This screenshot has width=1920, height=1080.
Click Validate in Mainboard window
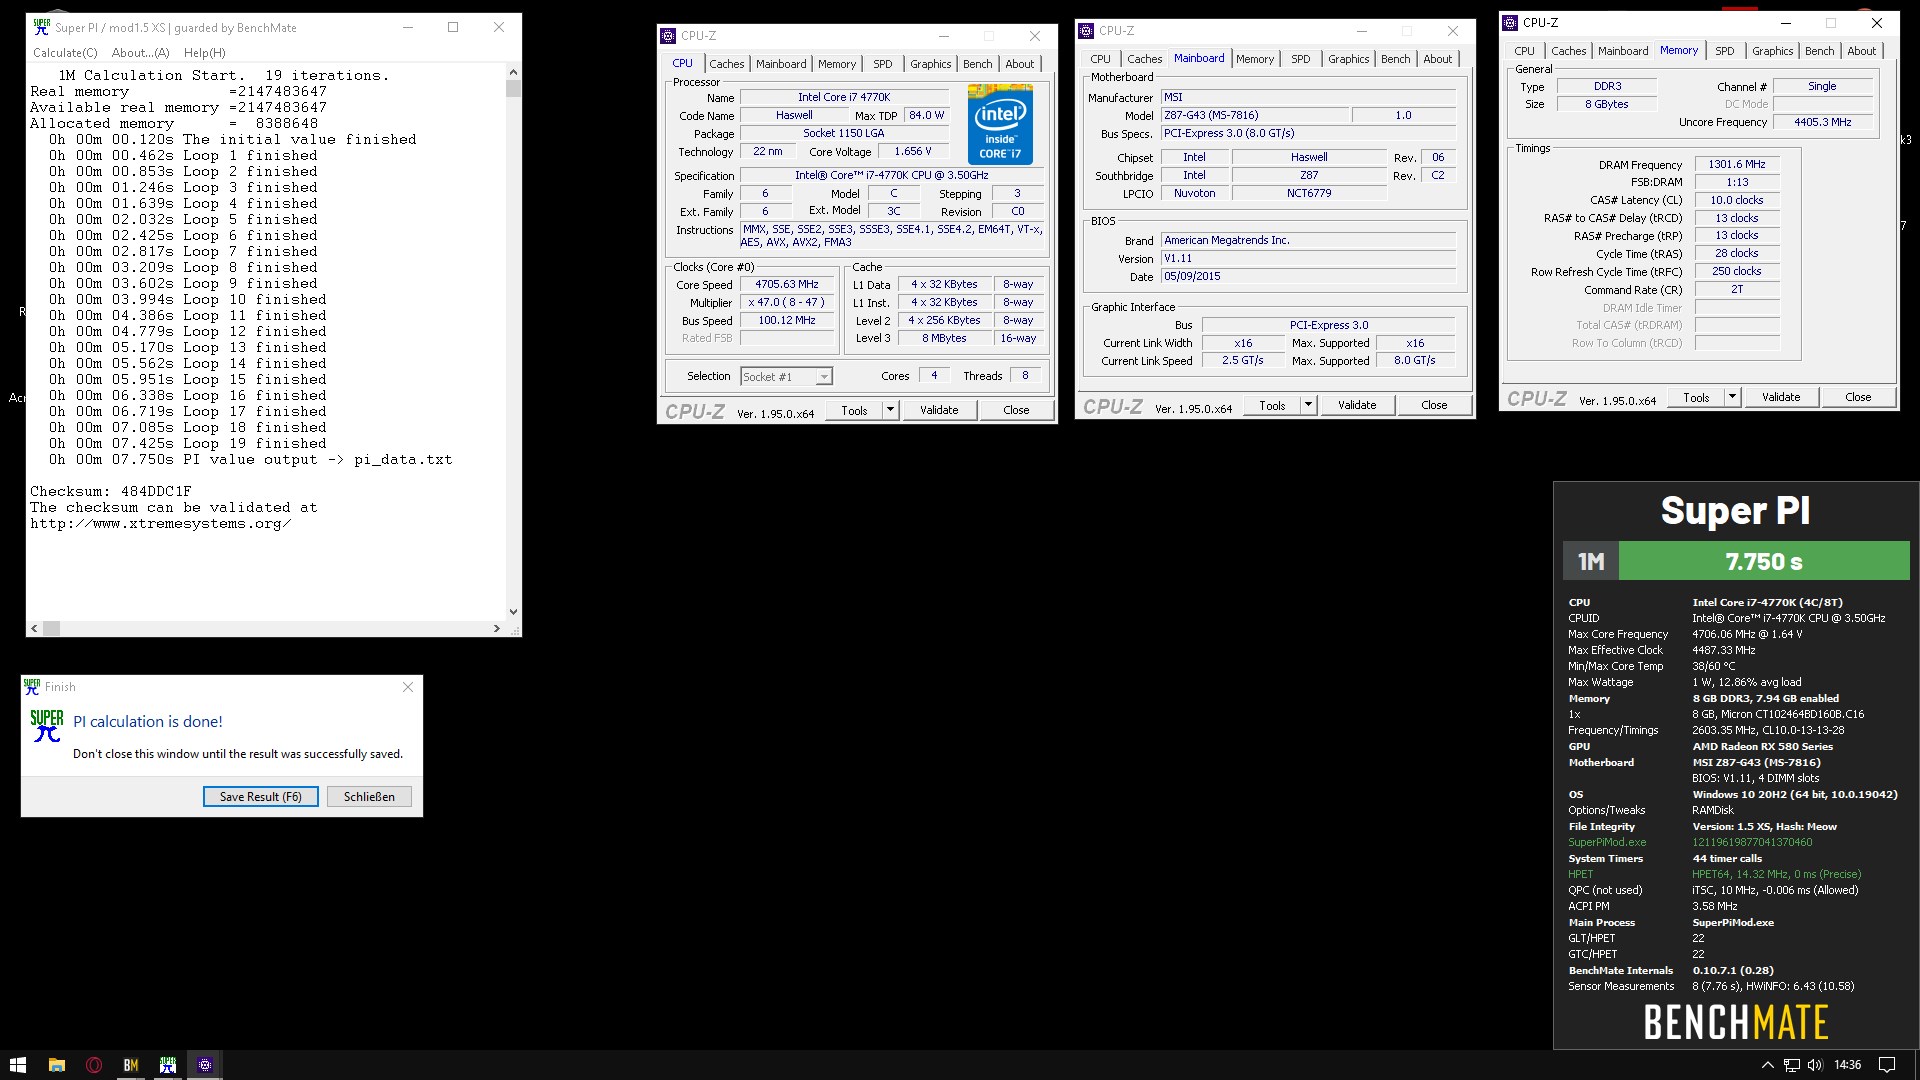pyautogui.click(x=1357, y=405)
